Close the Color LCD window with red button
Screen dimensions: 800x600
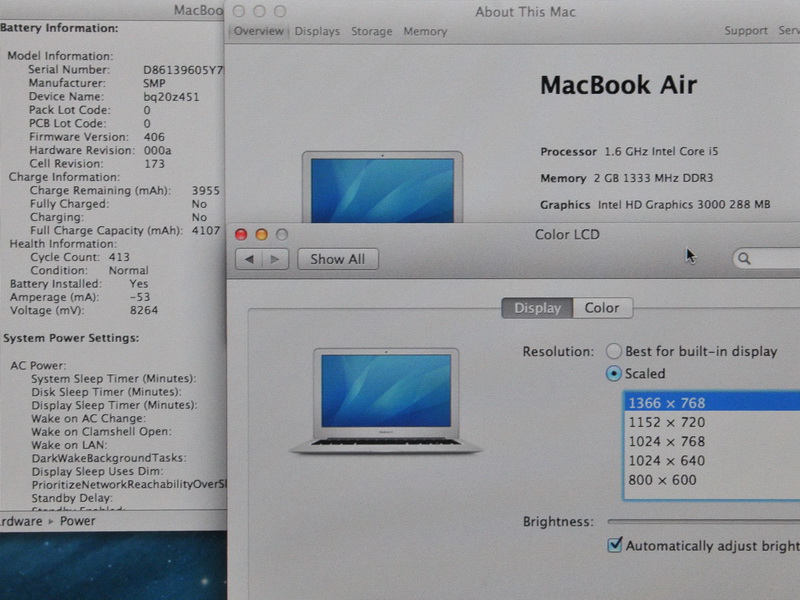pyautogui.click(x=241, y=234)
